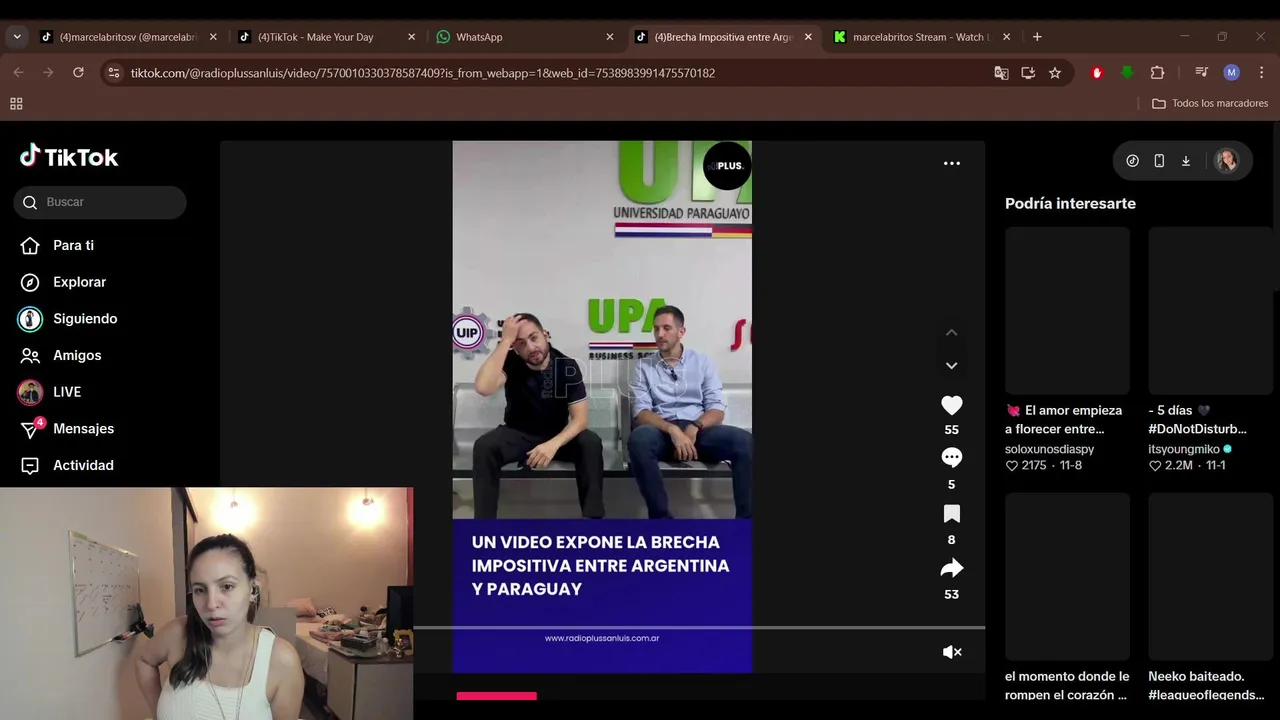Go back in browser history
The width and height of the screenshot is (1280, 720).
coord(18,73)
